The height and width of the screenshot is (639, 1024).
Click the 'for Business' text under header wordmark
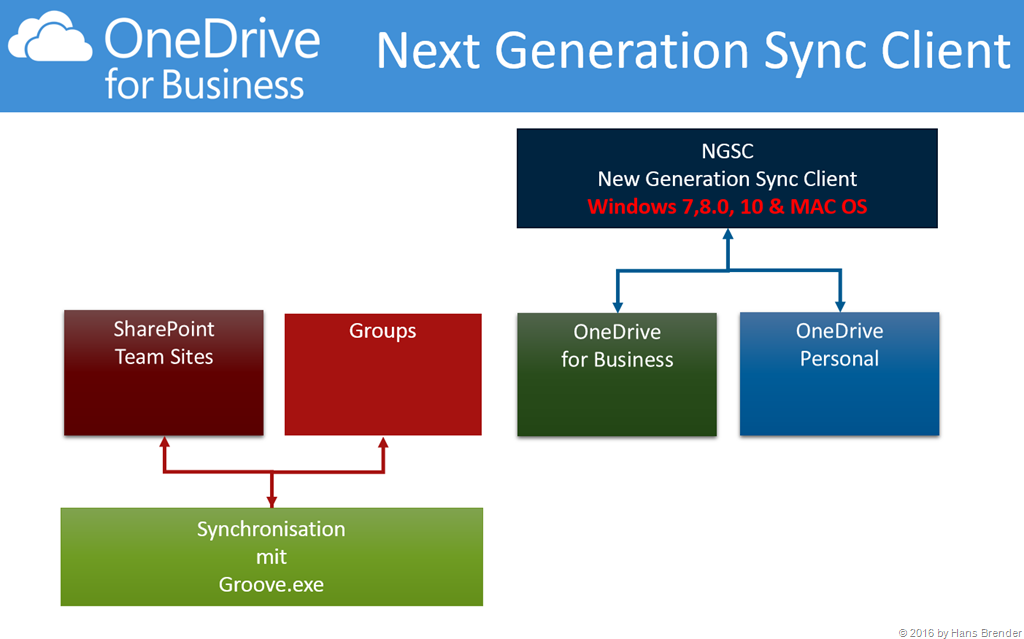coord(204,85)
